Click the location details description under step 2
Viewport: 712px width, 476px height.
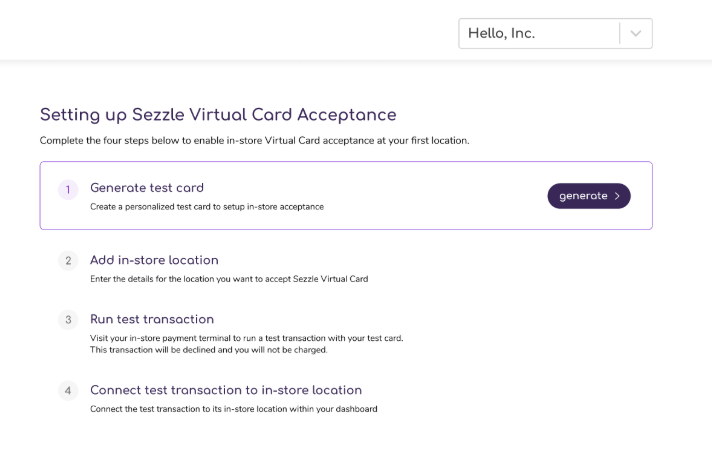[229, 278]
